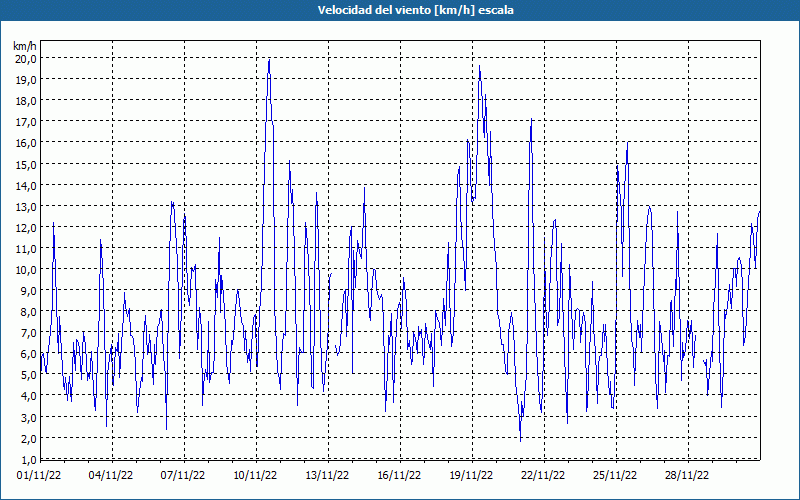Click the chart title 'Velocidad del viento [km/h] escala'
Screen dimensions: 800x500
415,10
